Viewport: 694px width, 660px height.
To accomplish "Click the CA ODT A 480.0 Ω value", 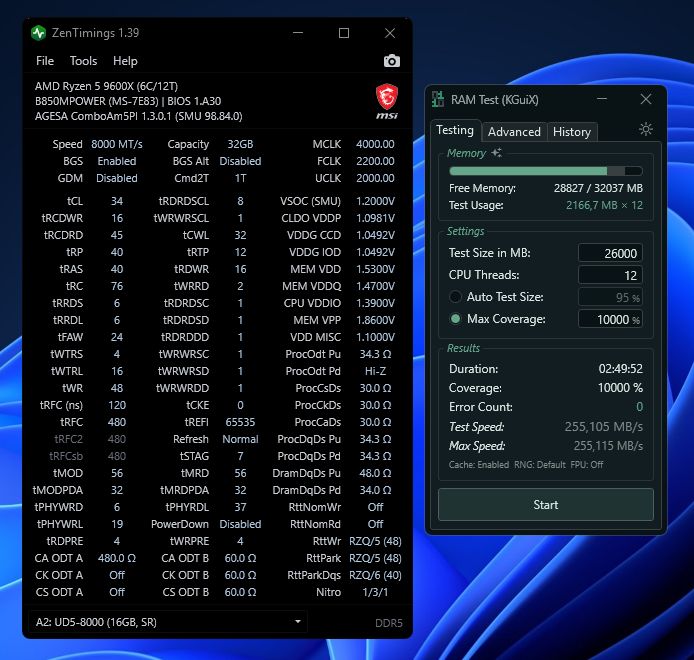I will 117,558.
